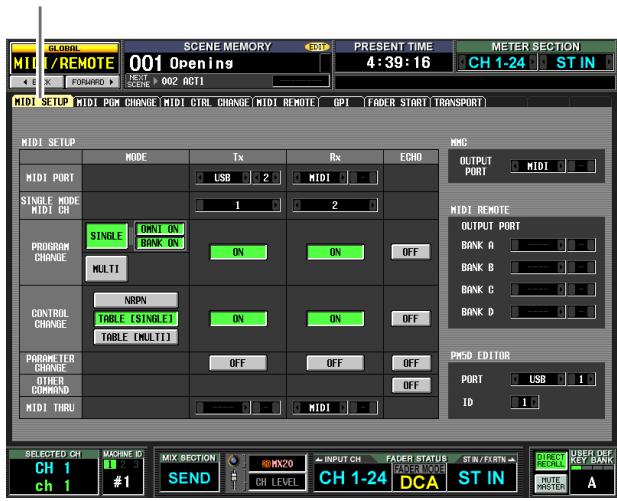Screen dimensions: 617x501
Task: Click USER DEF KEY BANK A
Action: (x=591, y=483)
